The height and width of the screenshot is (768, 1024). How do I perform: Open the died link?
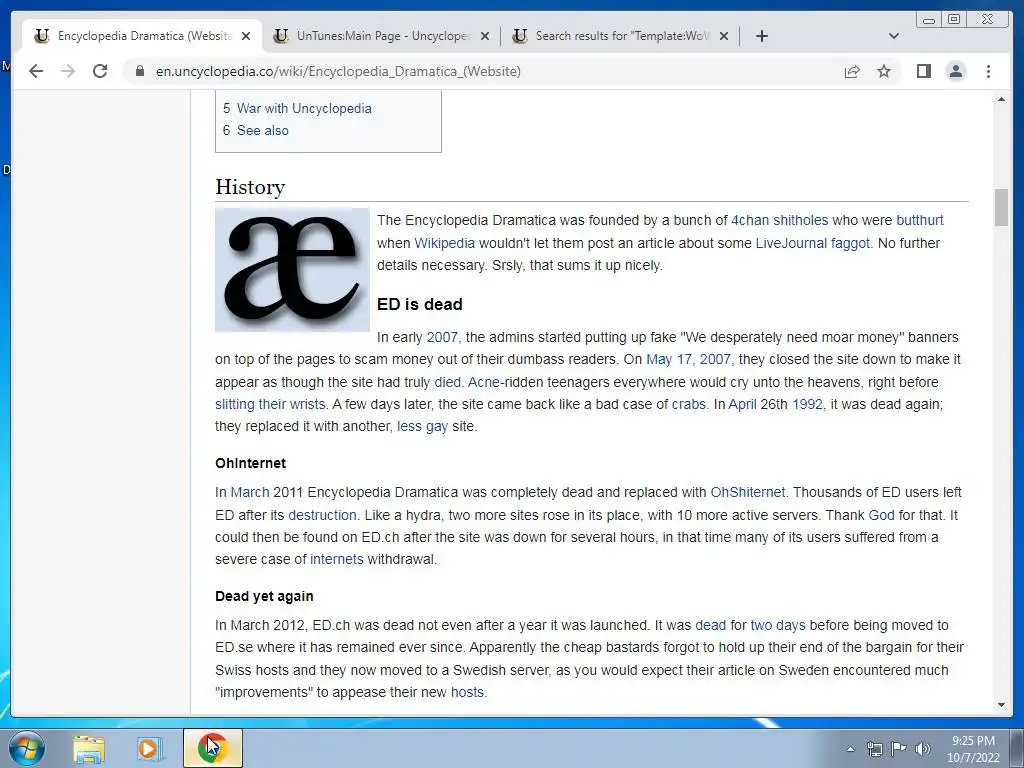447,382
